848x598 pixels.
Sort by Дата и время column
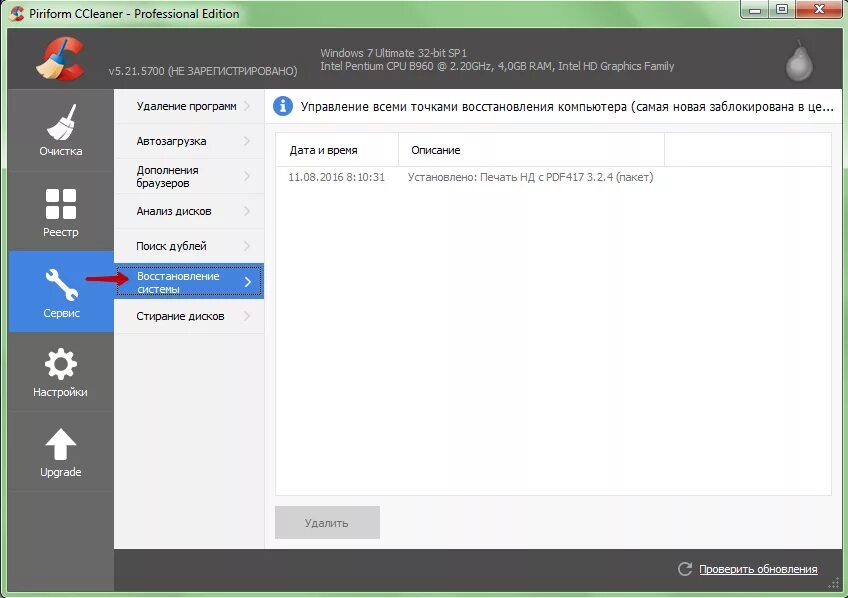pos(336,150)
